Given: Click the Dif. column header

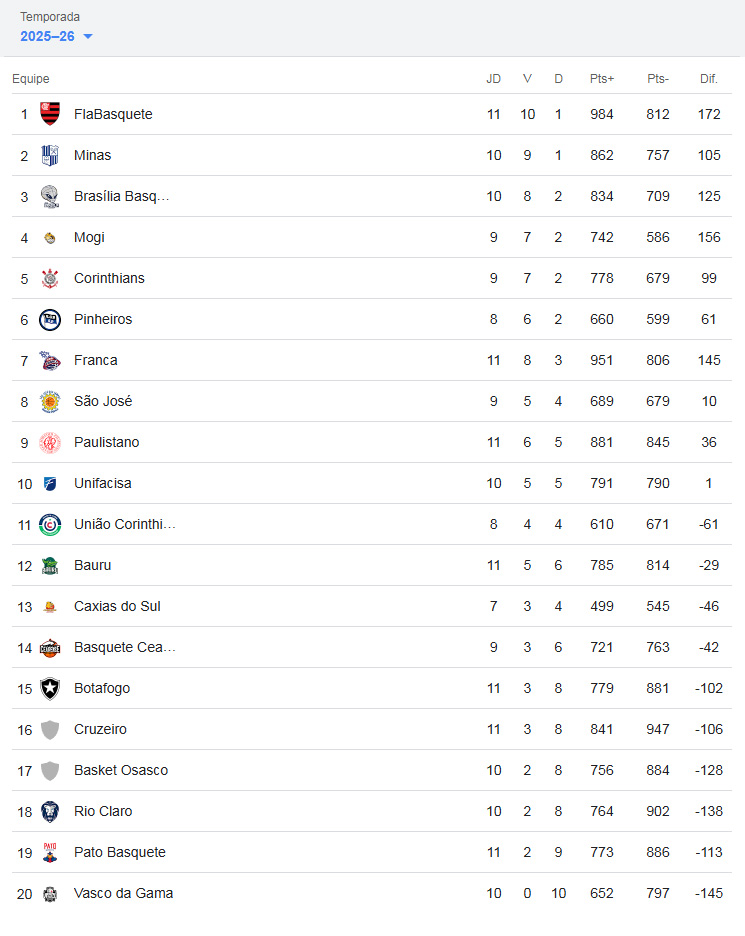Looking at the screenshot, I should coord(709,79).
